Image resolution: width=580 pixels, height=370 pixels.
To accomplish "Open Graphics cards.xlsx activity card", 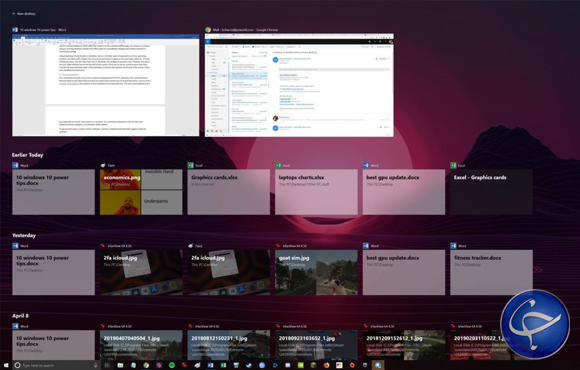I will tap(229, 192).
